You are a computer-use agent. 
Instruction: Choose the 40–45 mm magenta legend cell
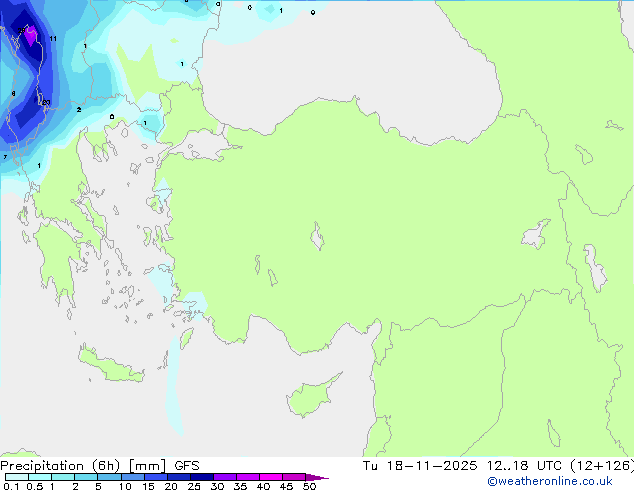pos(271,477)
